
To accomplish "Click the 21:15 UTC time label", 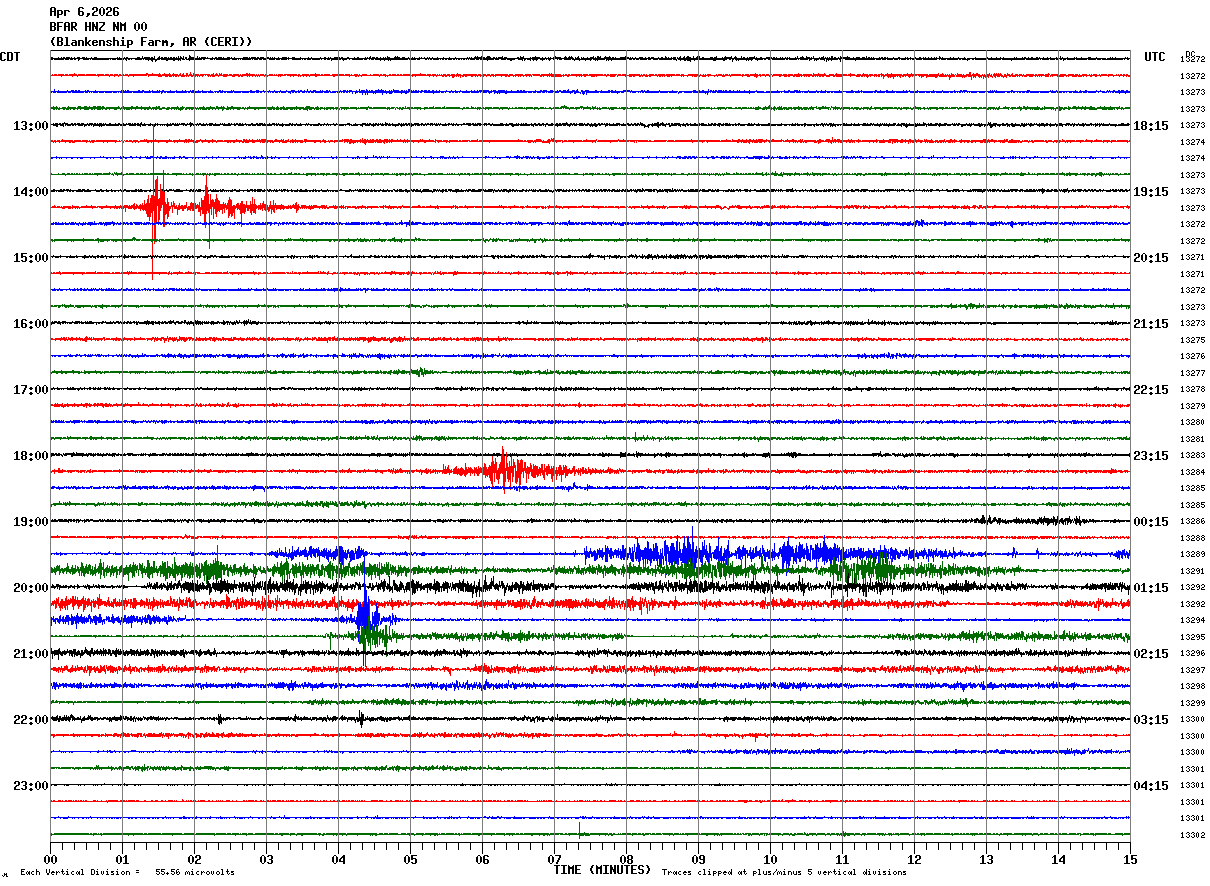I will click(x=1151, y=324).
